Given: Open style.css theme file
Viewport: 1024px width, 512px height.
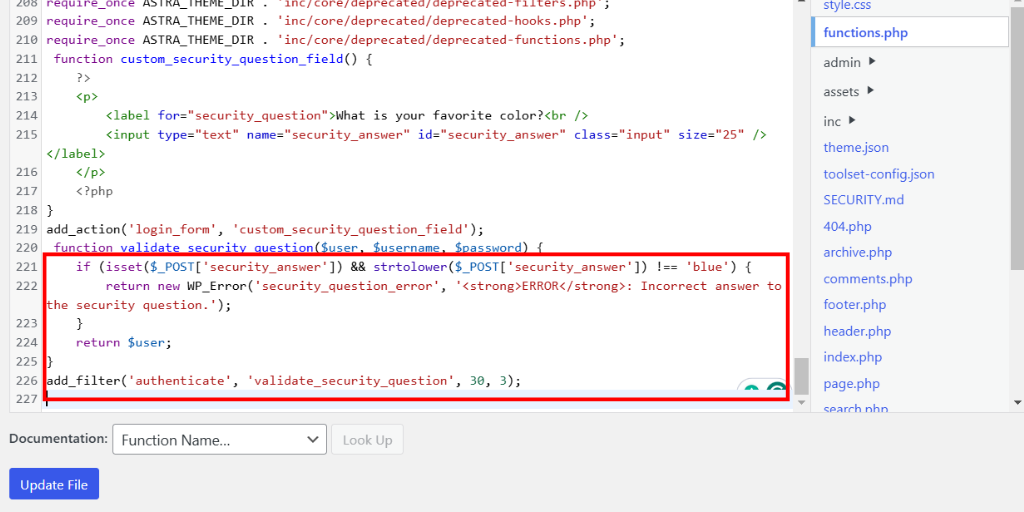Looking at the screenshot, I should [847, 5].
